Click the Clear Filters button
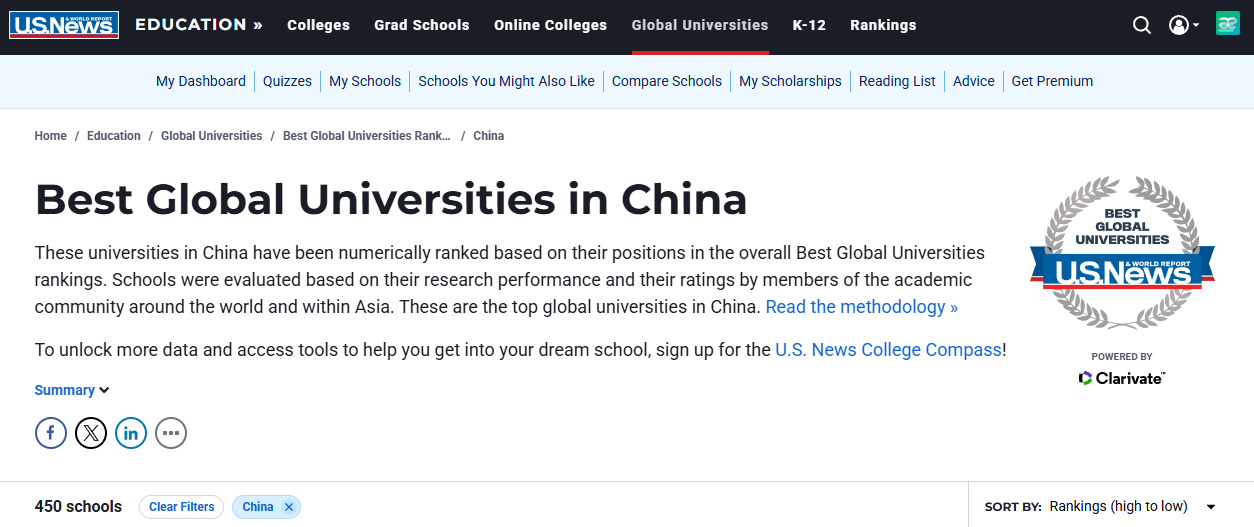The width and height of the screenshot is (1254, 527). coord(181,507)
